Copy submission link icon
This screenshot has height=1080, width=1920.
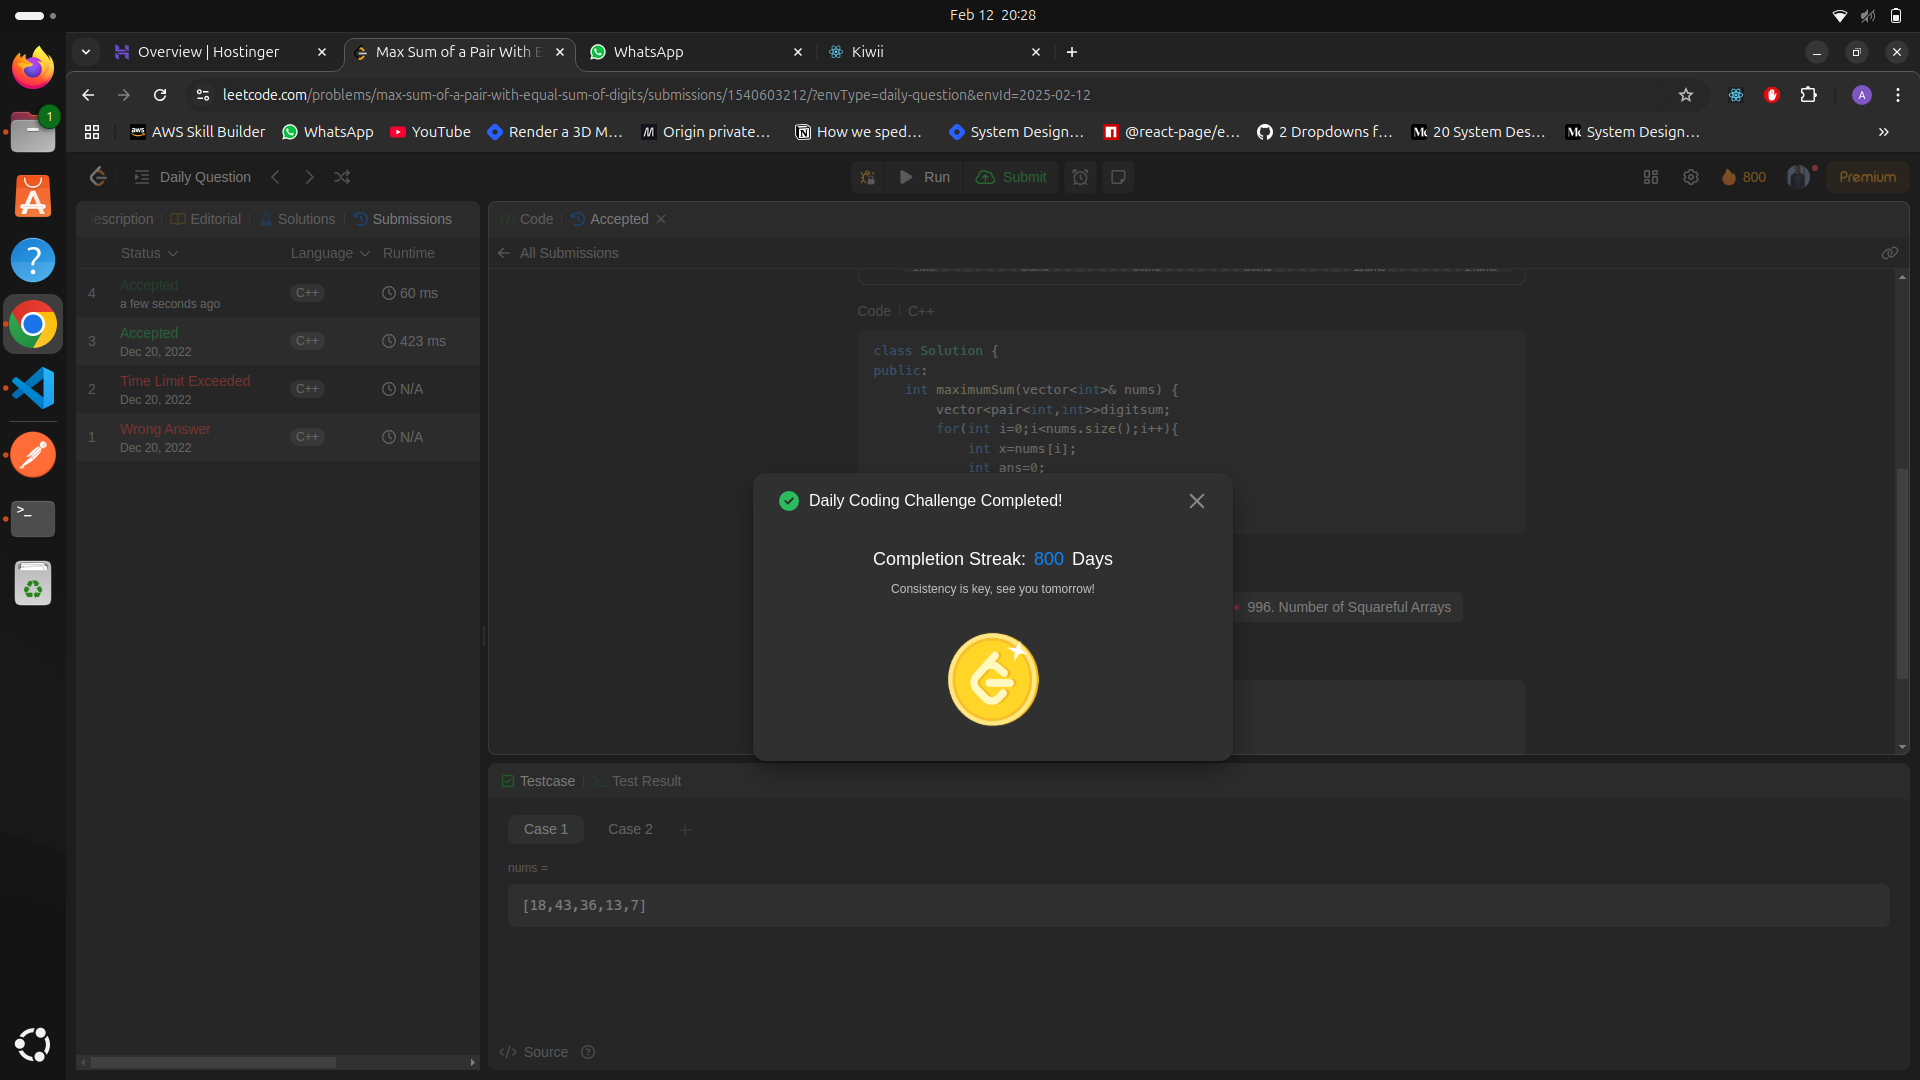[1889, 253]
